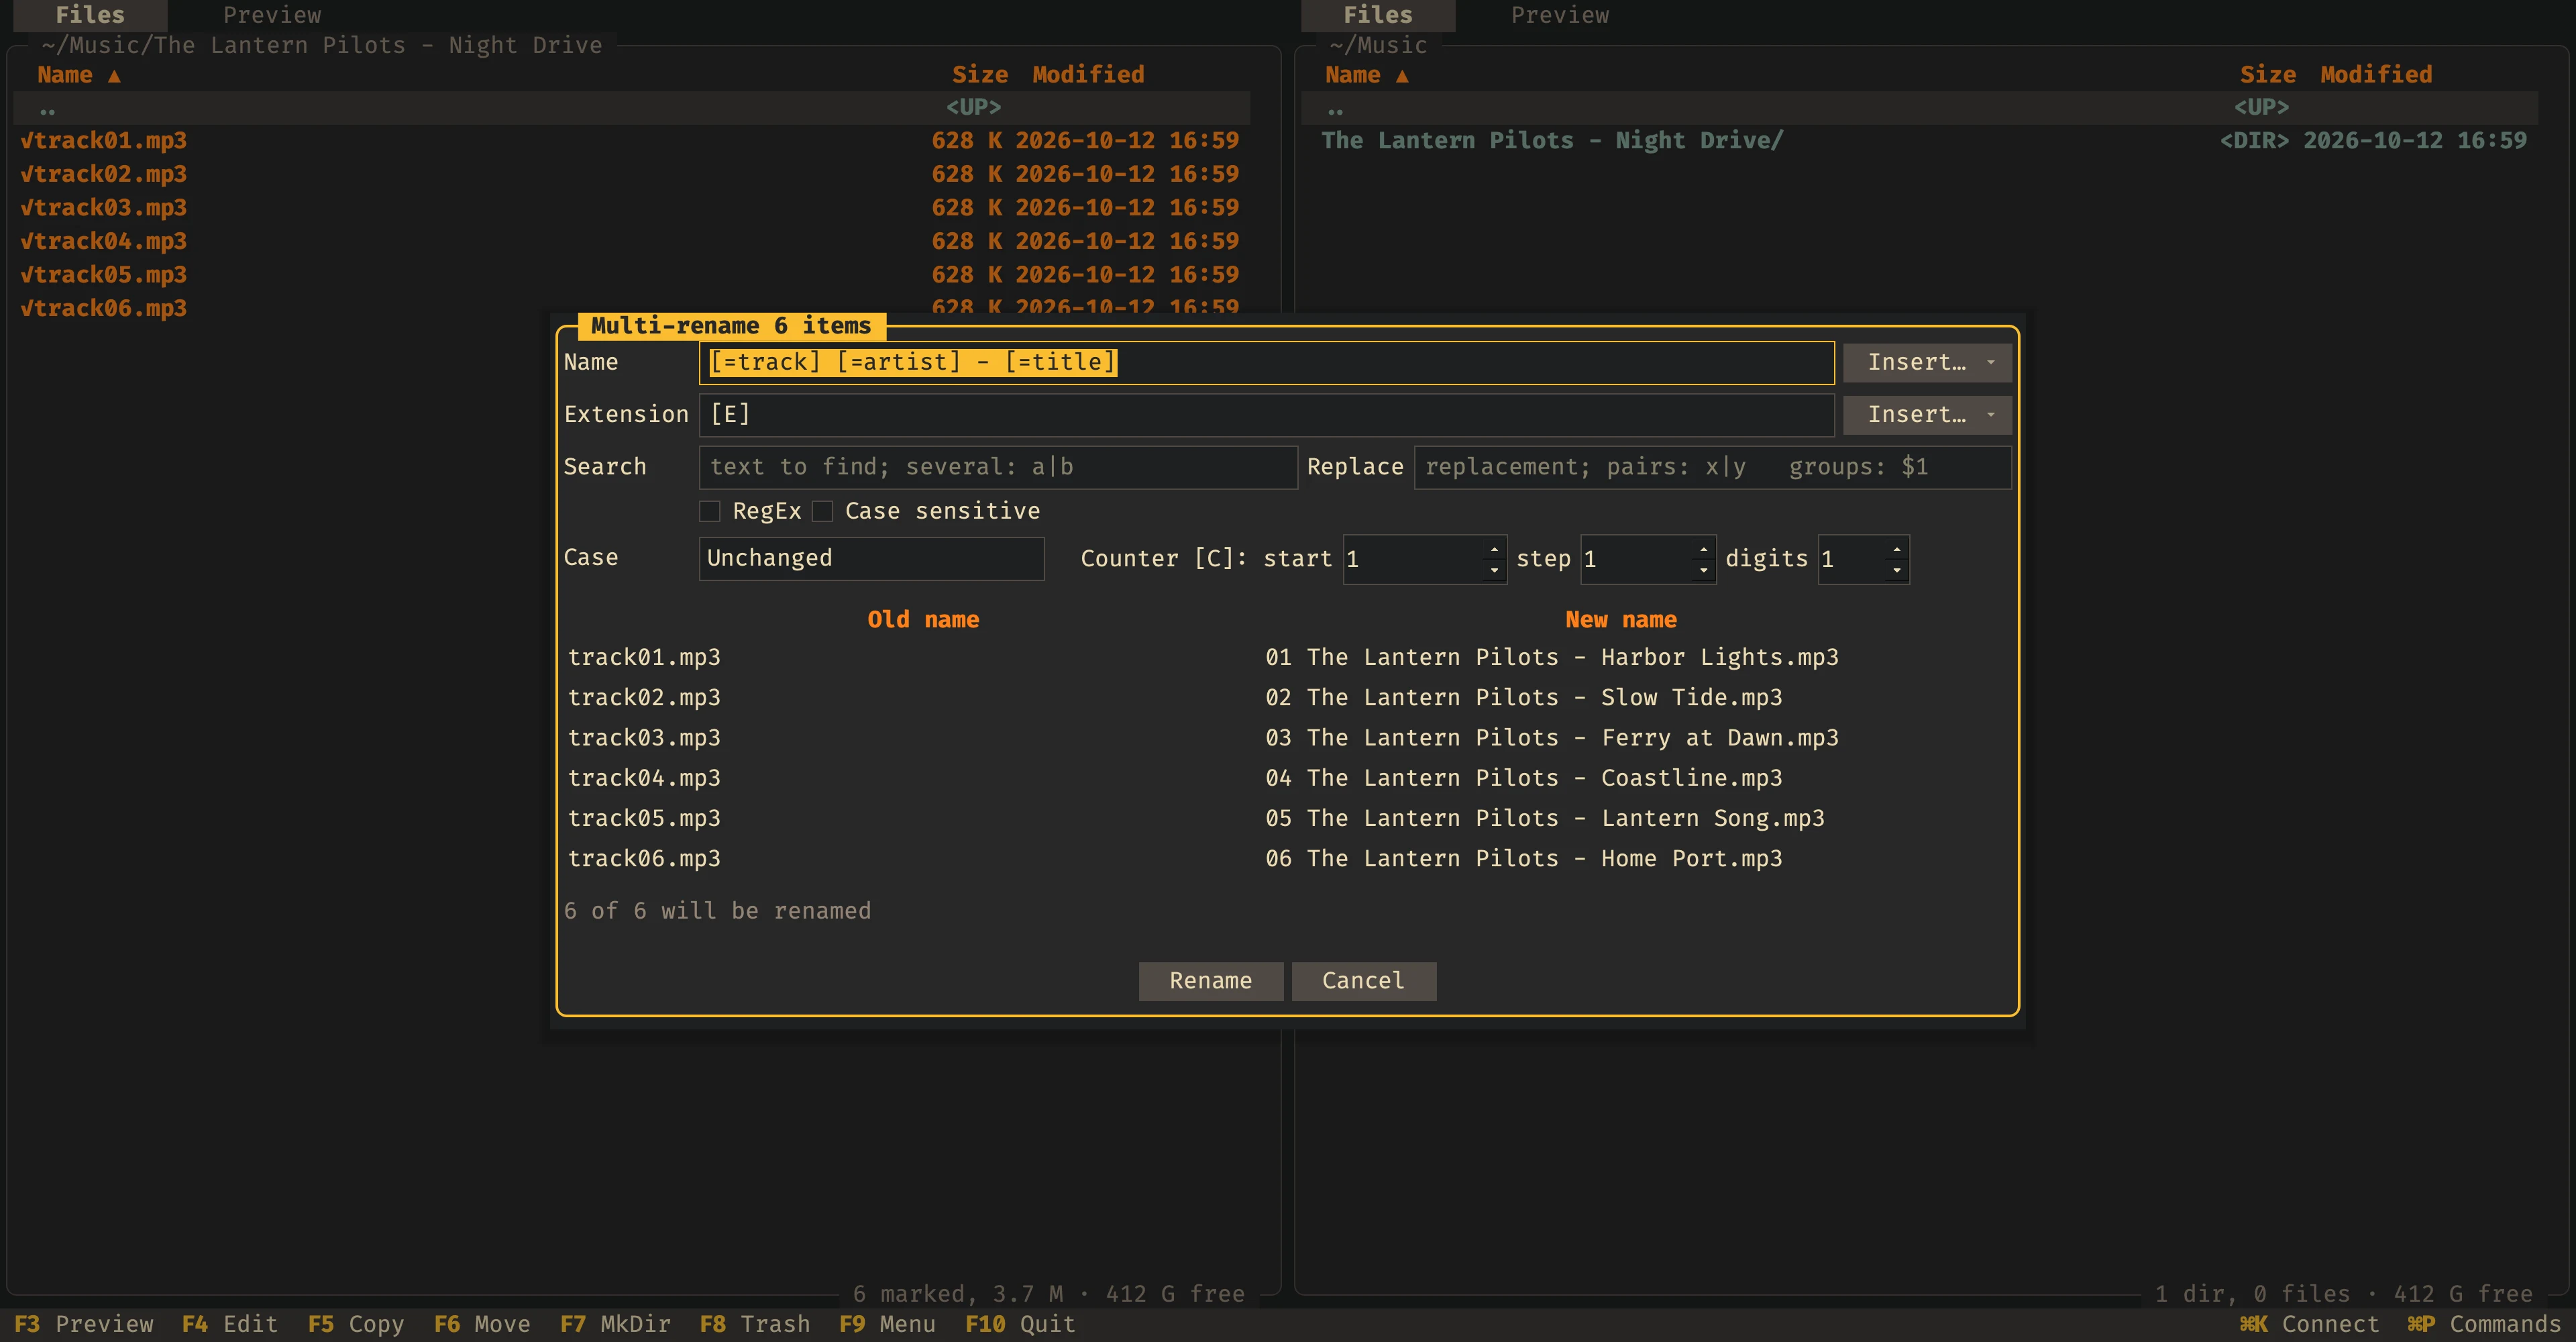Click the right pane parent '..' row
Viewport: 2576px width, 1342px height.
coord(1920,107)
